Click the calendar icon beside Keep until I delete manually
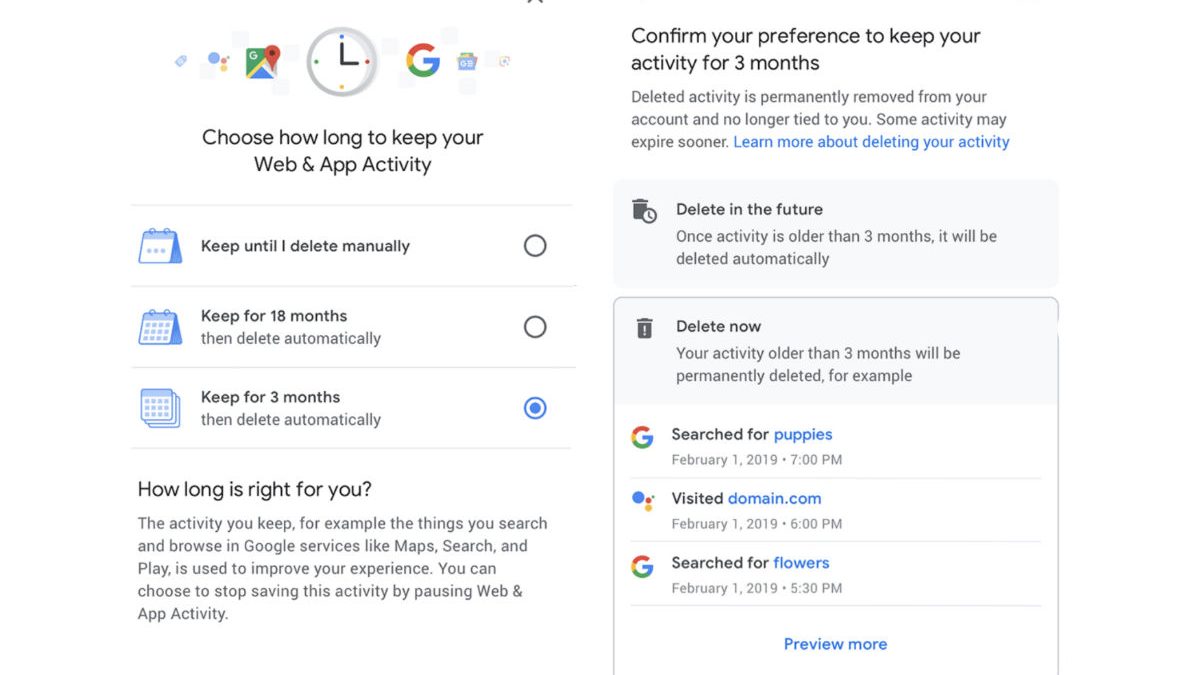 160,246
